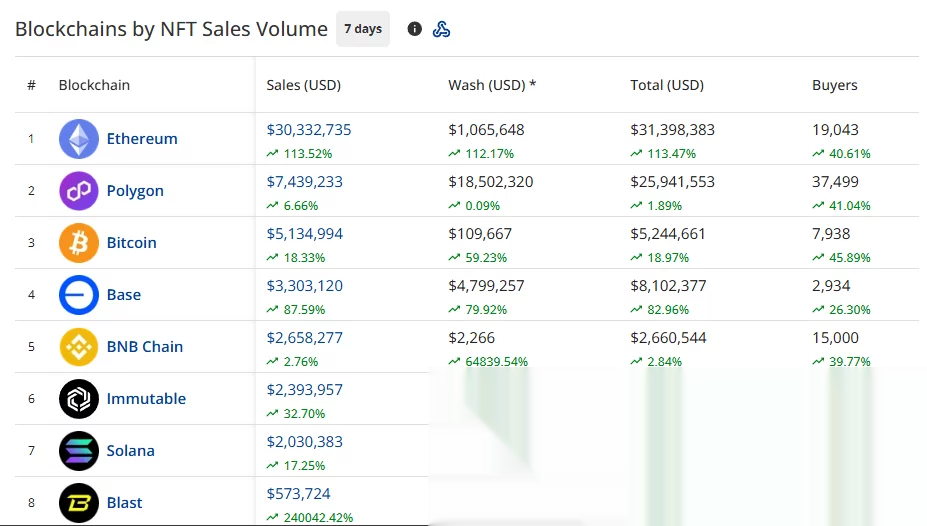Click the Ethereum logo icon
The image size is (927, 526).
coord(79,139)
